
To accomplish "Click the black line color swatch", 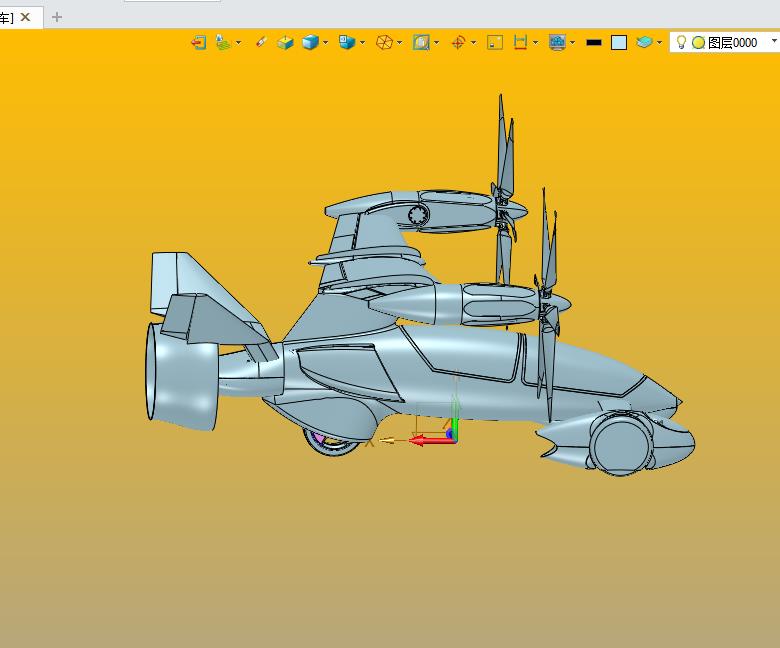I will (594, 43).
